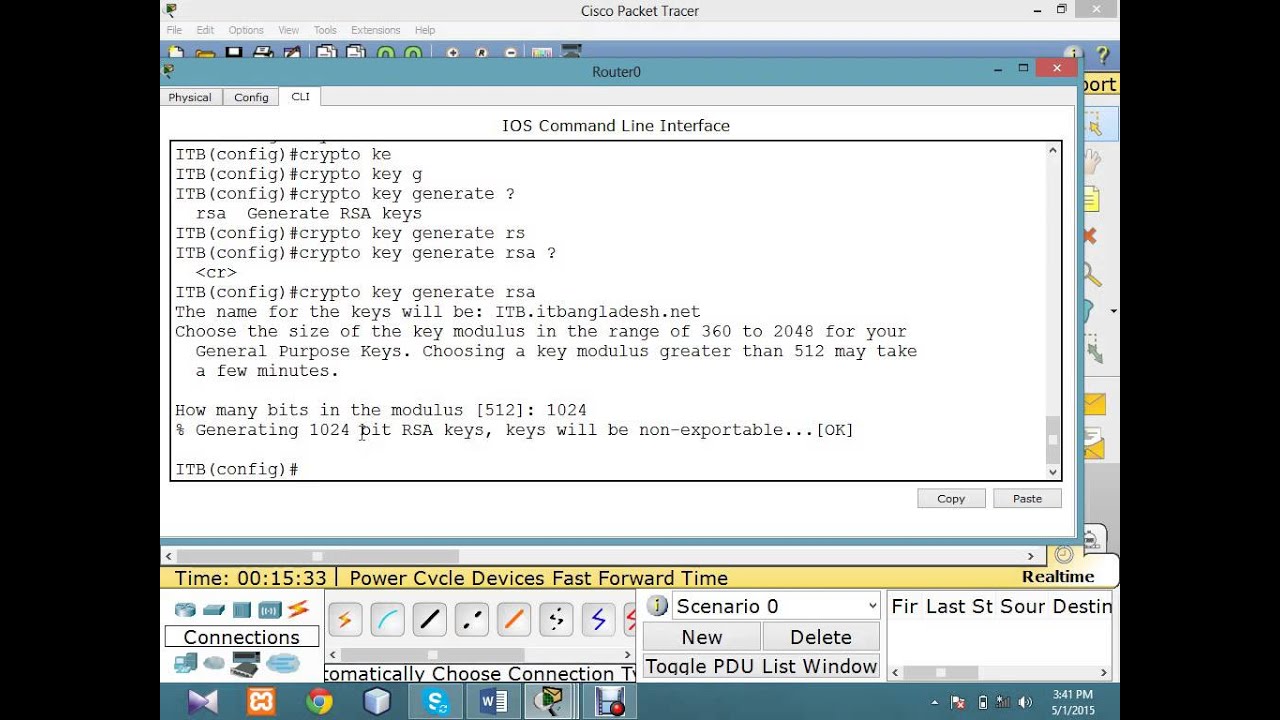The width and height of the screenshot is (1280, 720).
Task: Open the Extensions menu
Action: pos(376,30)
